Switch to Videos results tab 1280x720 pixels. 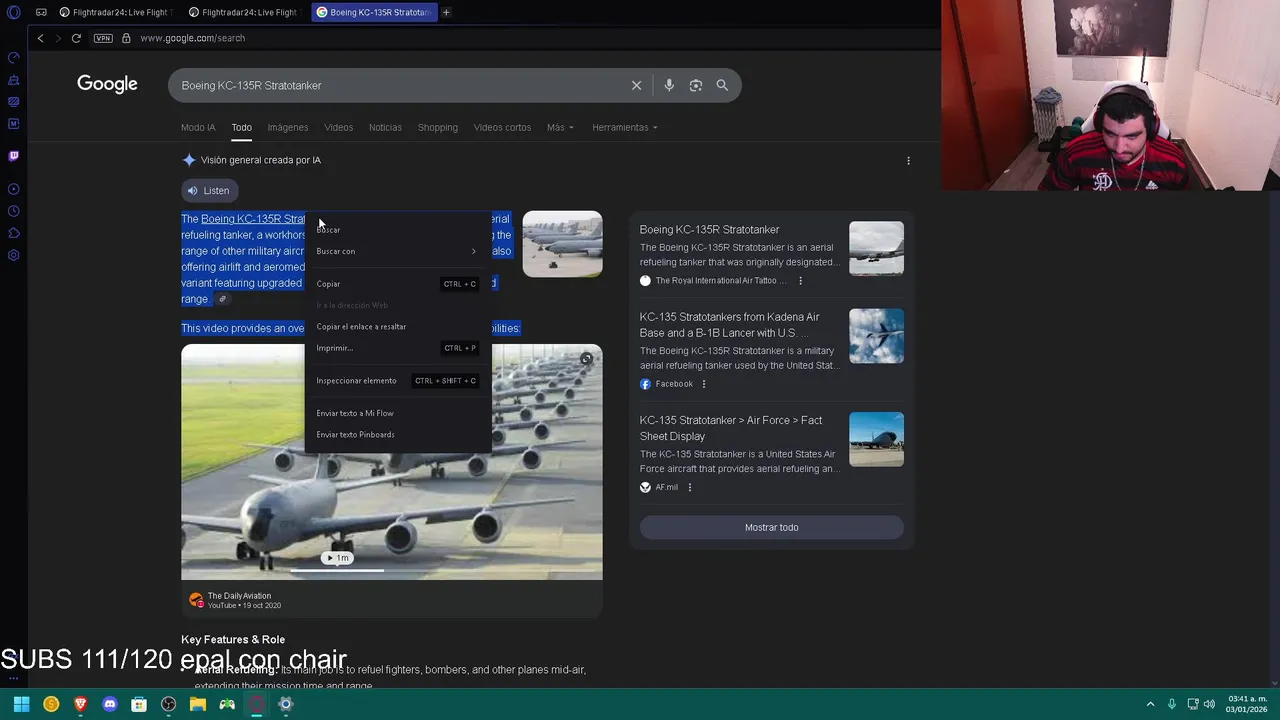pos(338,127)
